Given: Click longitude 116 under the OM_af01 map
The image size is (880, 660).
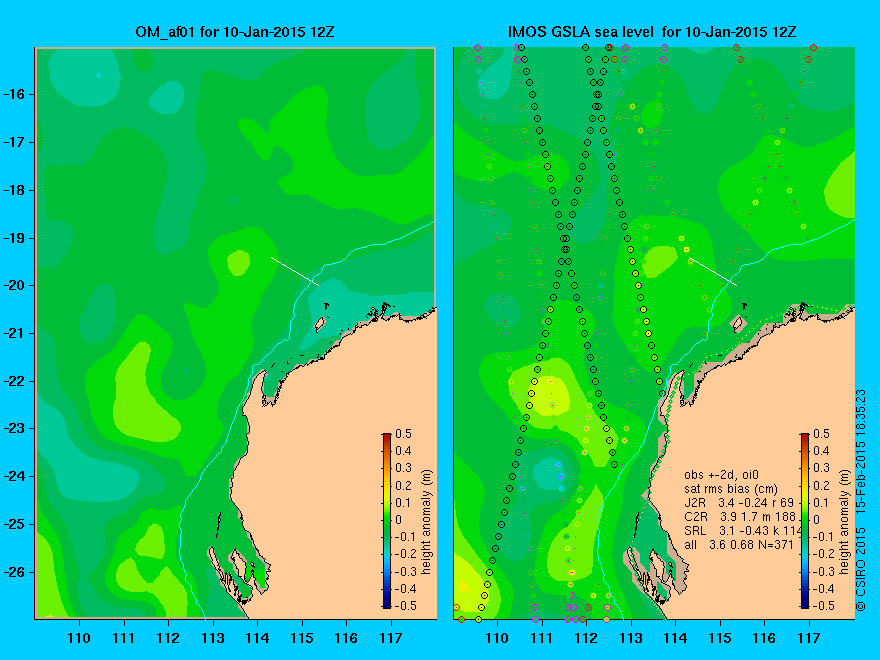Looking at the screenshot, I should pyautogui.click(x=346, y=638).
